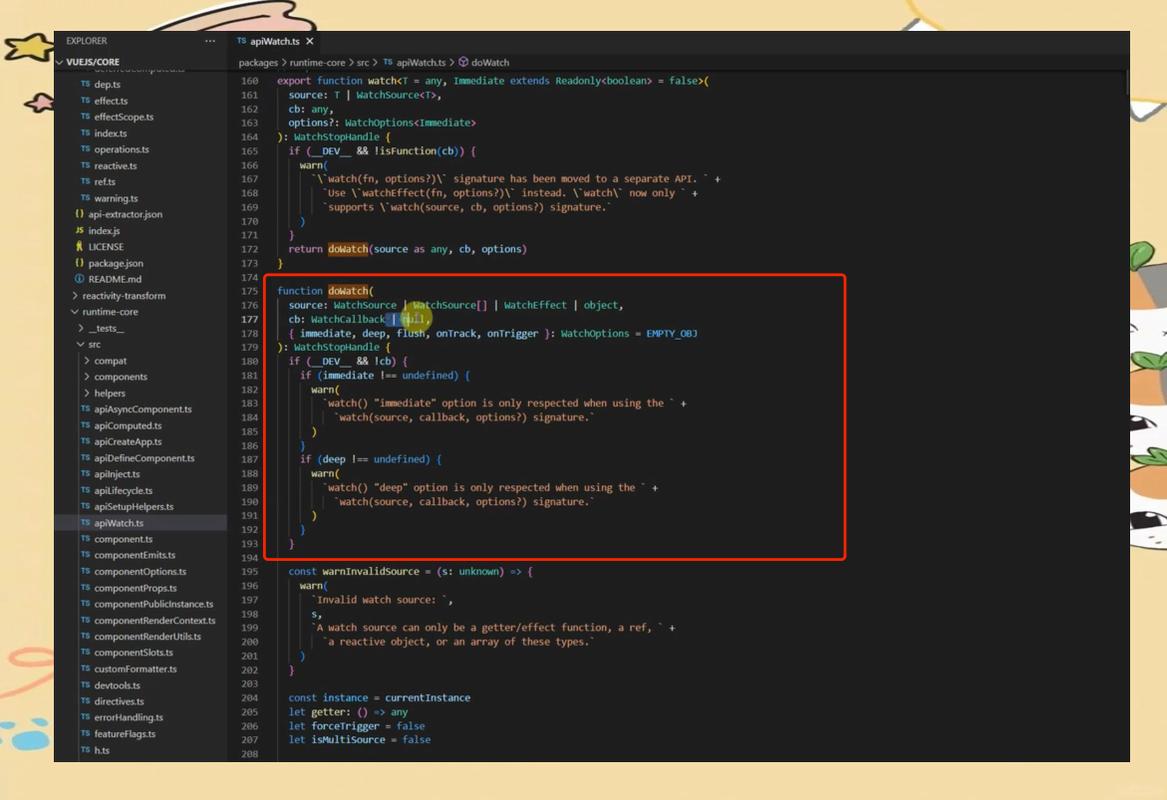The height and width of the screenshot is (800, 1167).
Task: Open index.js in the file tree
Action: 104,231
